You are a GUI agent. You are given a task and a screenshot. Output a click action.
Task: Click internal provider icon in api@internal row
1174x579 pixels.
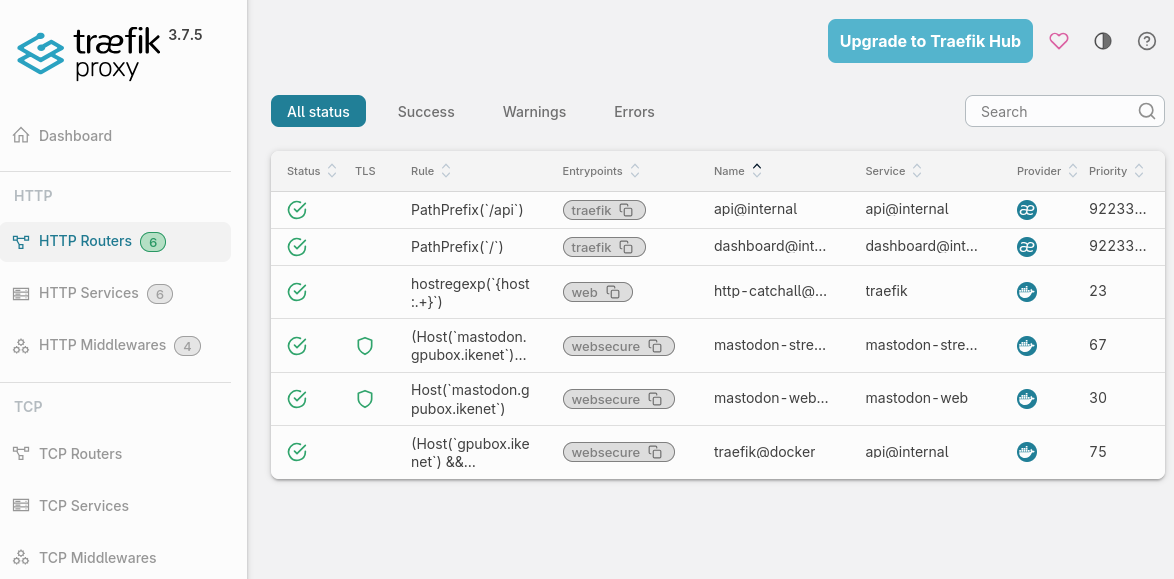tap(1027, 210)
